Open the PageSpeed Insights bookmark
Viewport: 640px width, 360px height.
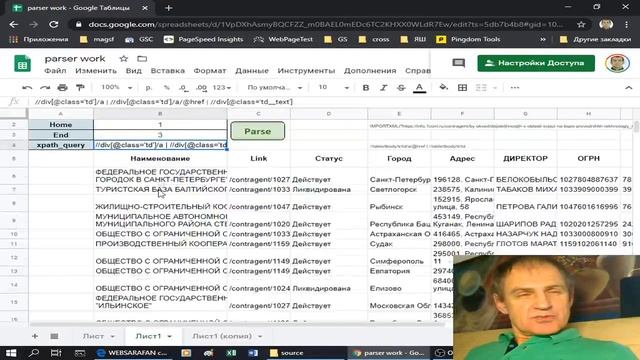(203, 39)
